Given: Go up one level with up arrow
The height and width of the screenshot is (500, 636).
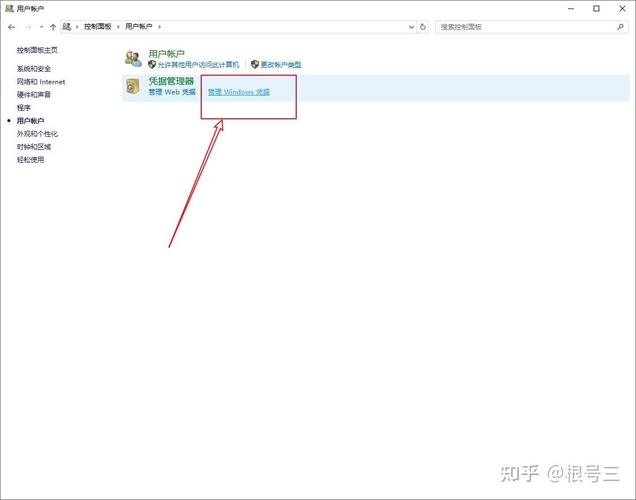Looking at the screenshot, I should pos(53,27).
